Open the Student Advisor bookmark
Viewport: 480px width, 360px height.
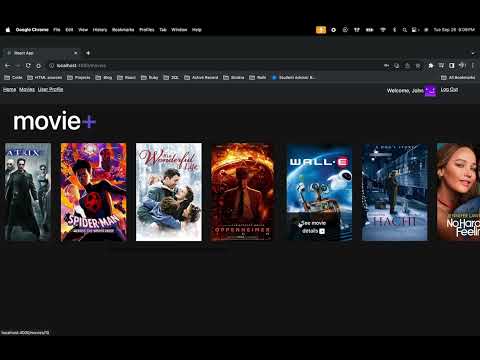click(294, 77)
